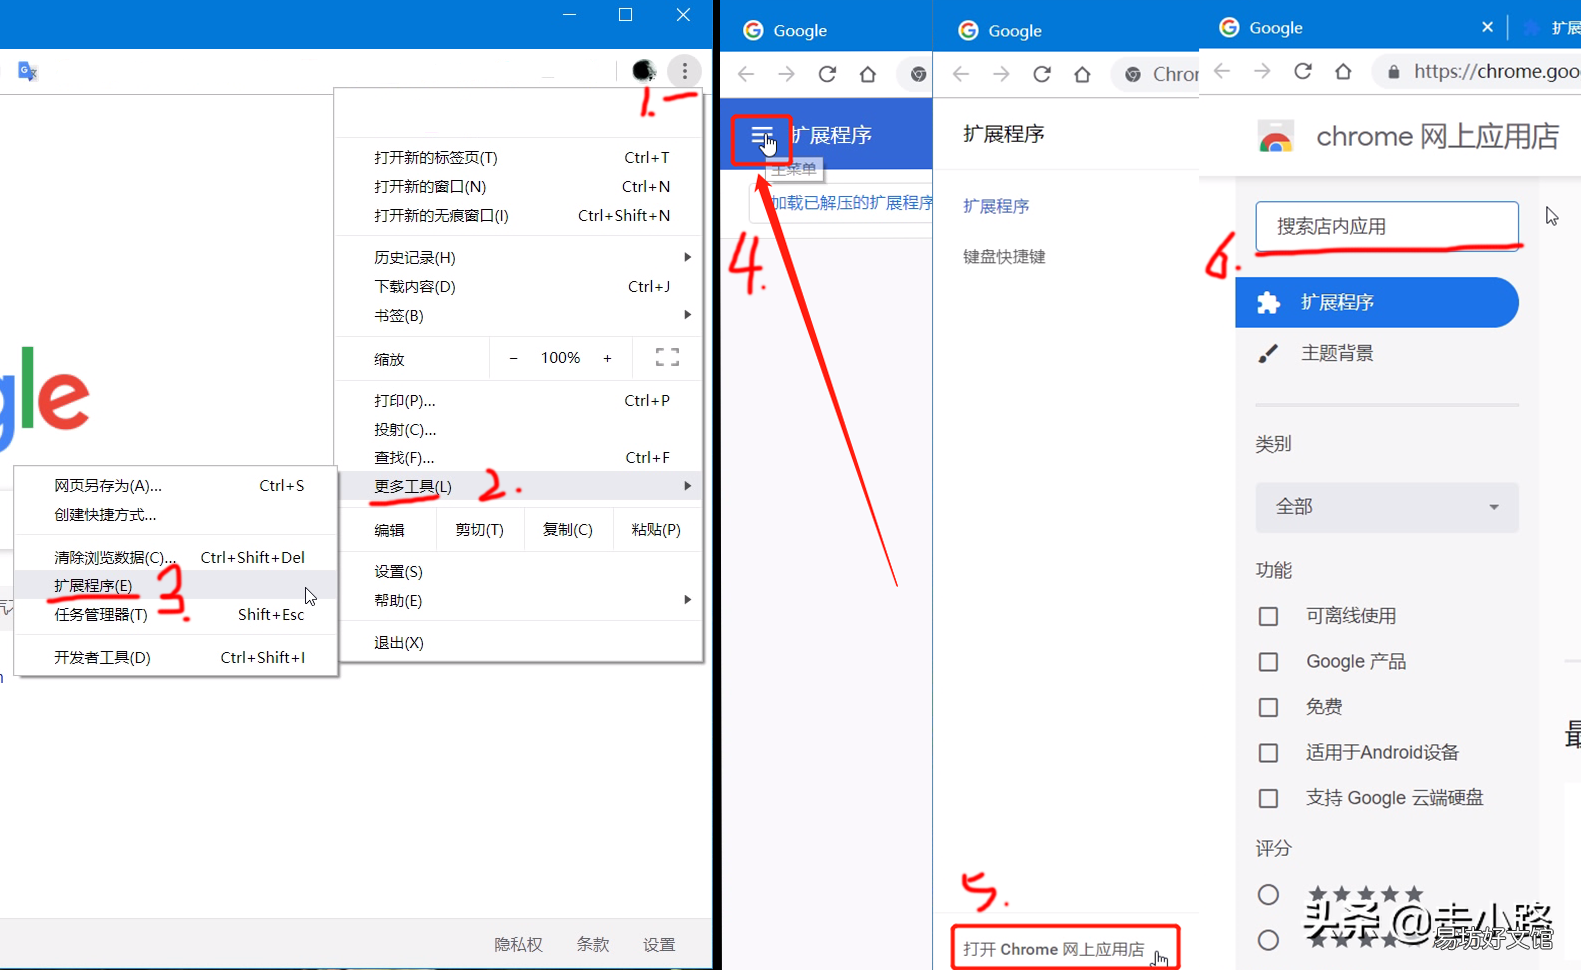This screenshot has width=1581, height=970.
Task: Choose 查找(F)... menu item
Action: [x=520, y=457]
